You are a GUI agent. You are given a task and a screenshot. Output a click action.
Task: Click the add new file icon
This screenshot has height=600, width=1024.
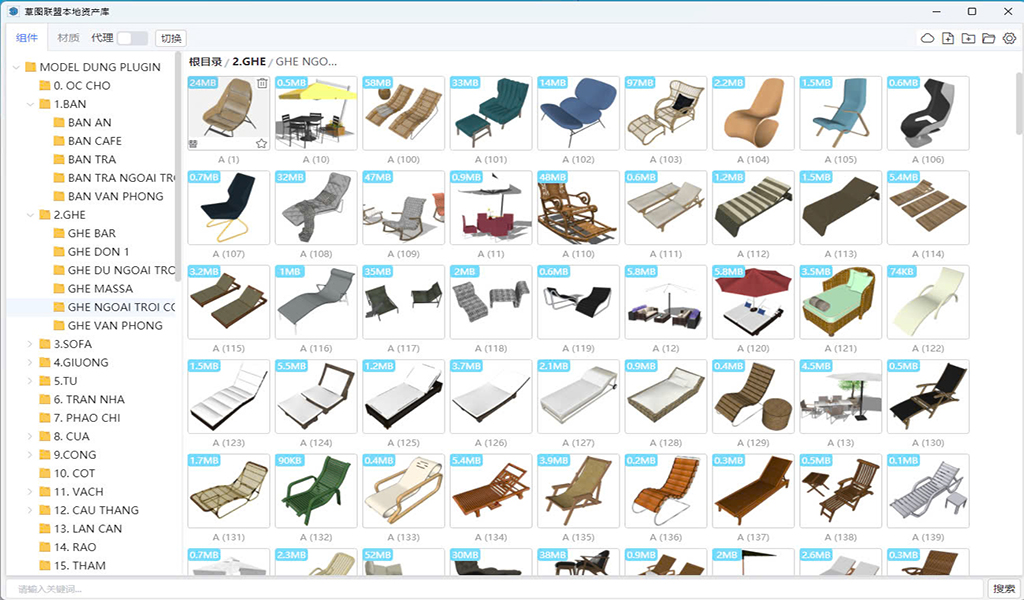948,38
